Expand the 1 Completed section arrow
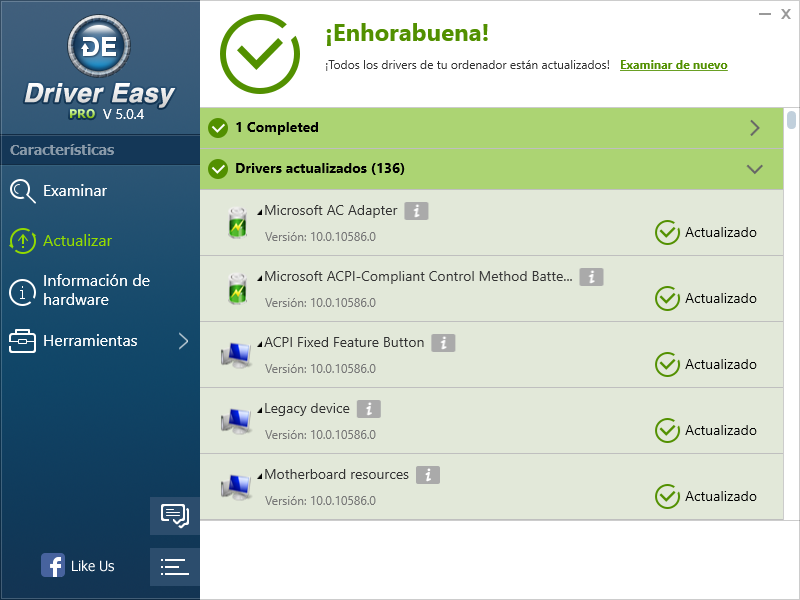This screenshot has height=600, width=800. [755, 128]
